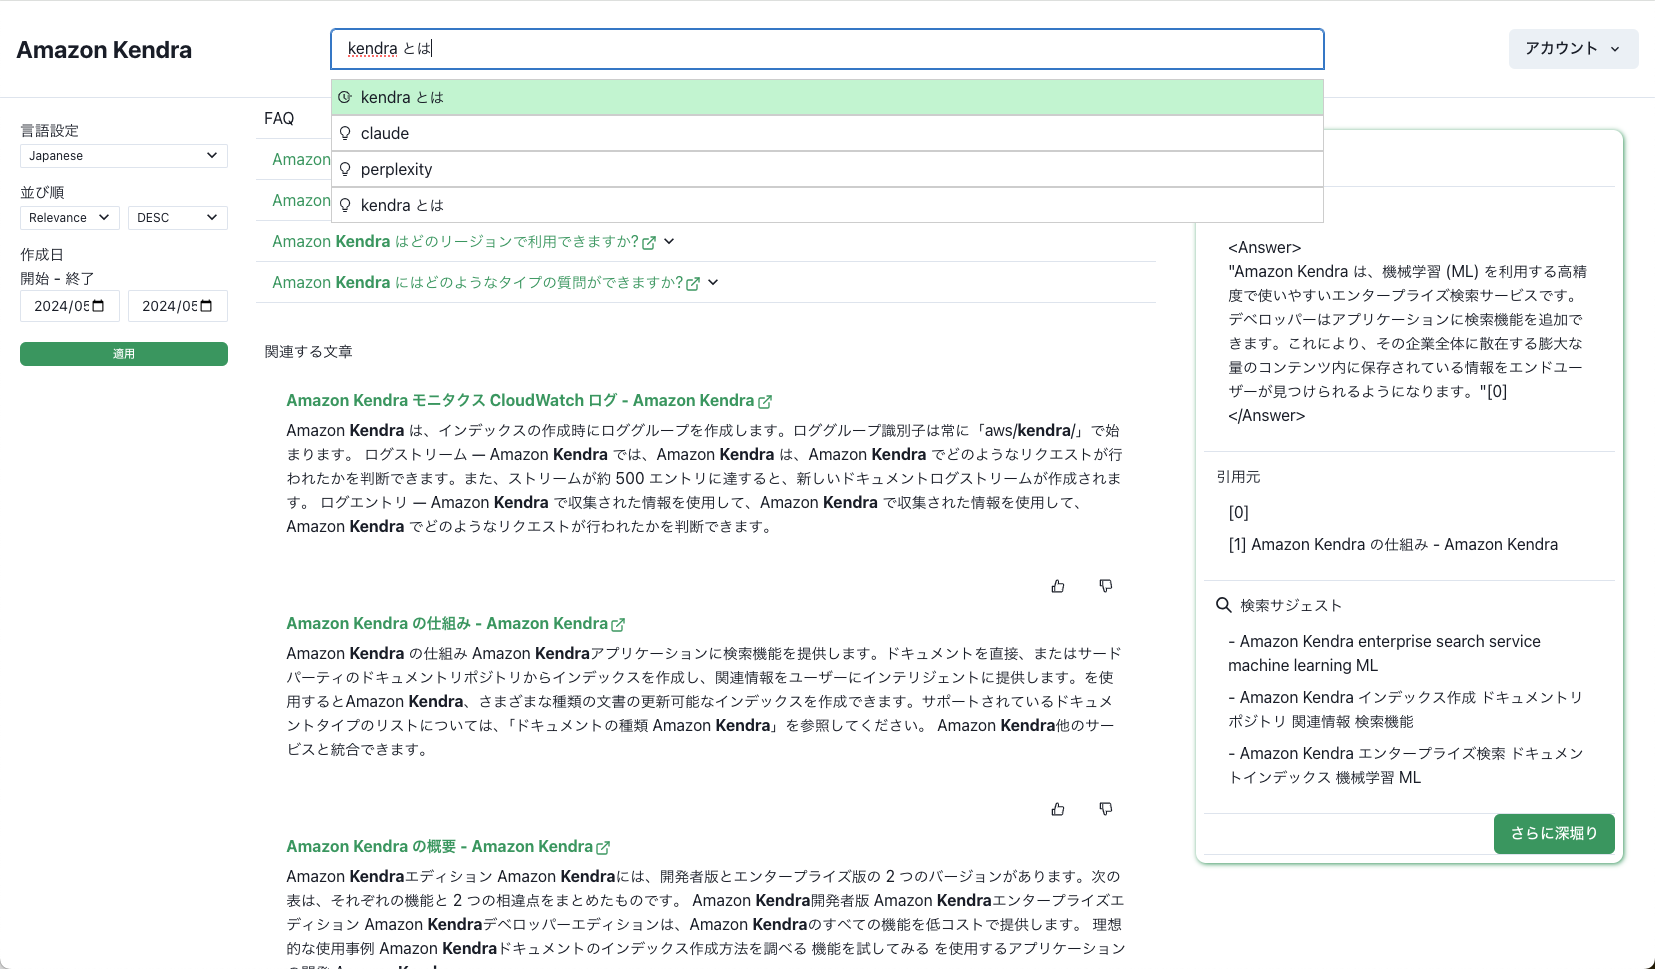This screenshot has height=969, width=1655.
Task: Thumbs down the の仕組み result
Action: pyautogui.click(x=1106, y=809)
